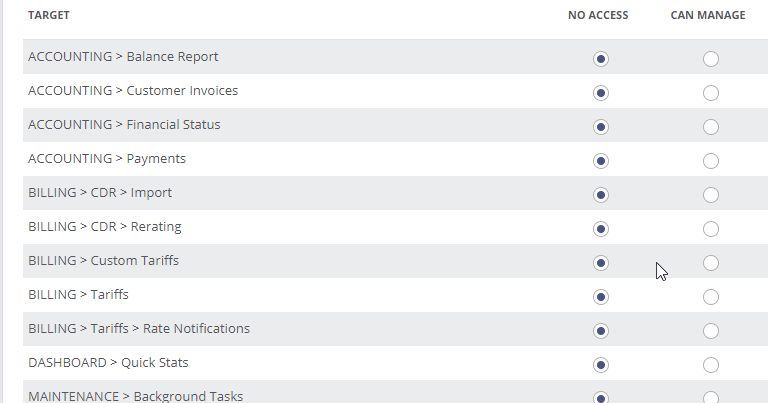Select Can Manage for CDR Rerating
This screenshot has height=403, width=768.
pyautogui.click(x=711, y=229)
